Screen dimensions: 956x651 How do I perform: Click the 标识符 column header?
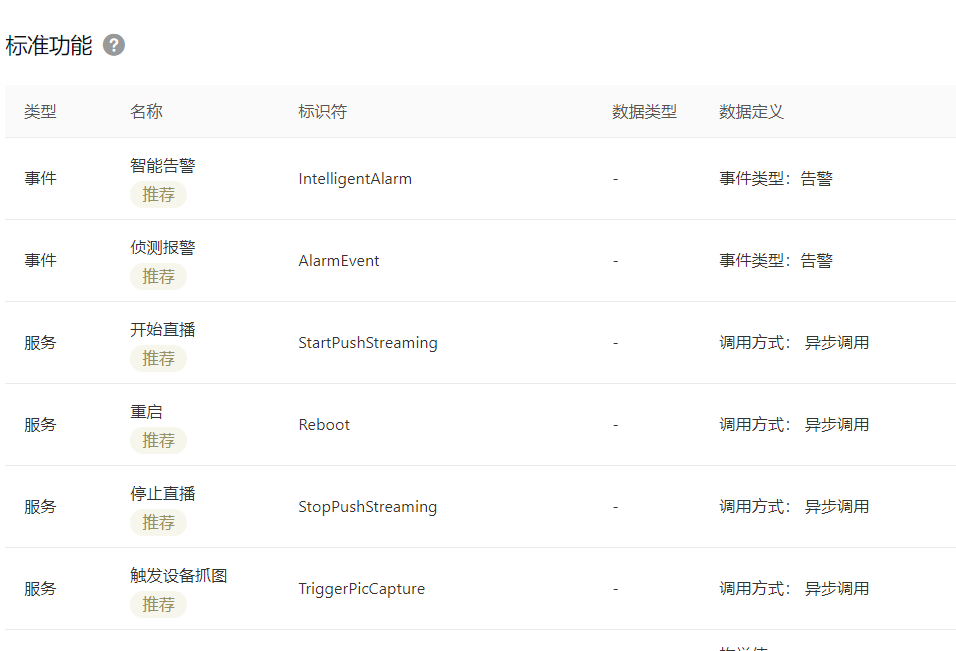(x=323, y=112)
